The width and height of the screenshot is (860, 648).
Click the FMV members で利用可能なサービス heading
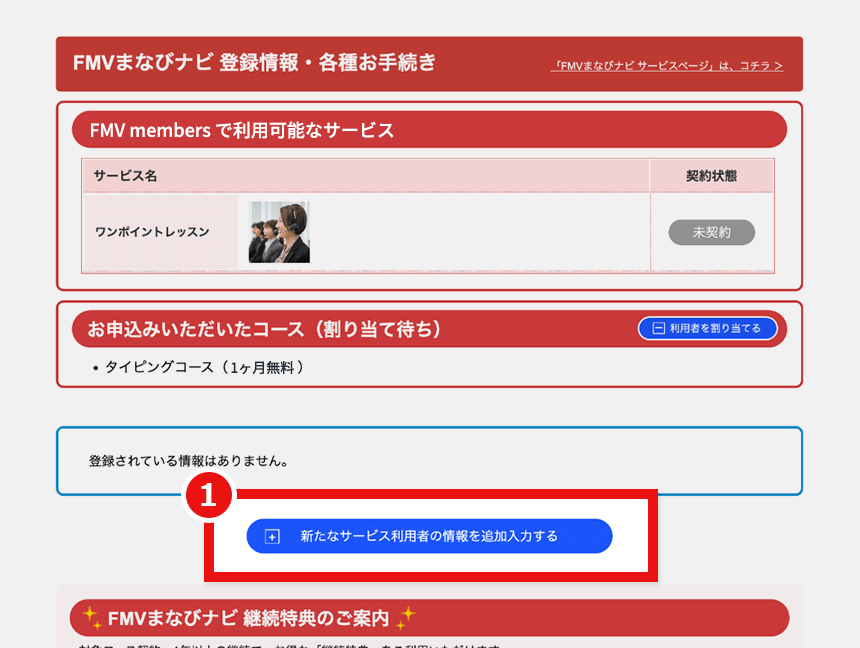coord(241,130)
